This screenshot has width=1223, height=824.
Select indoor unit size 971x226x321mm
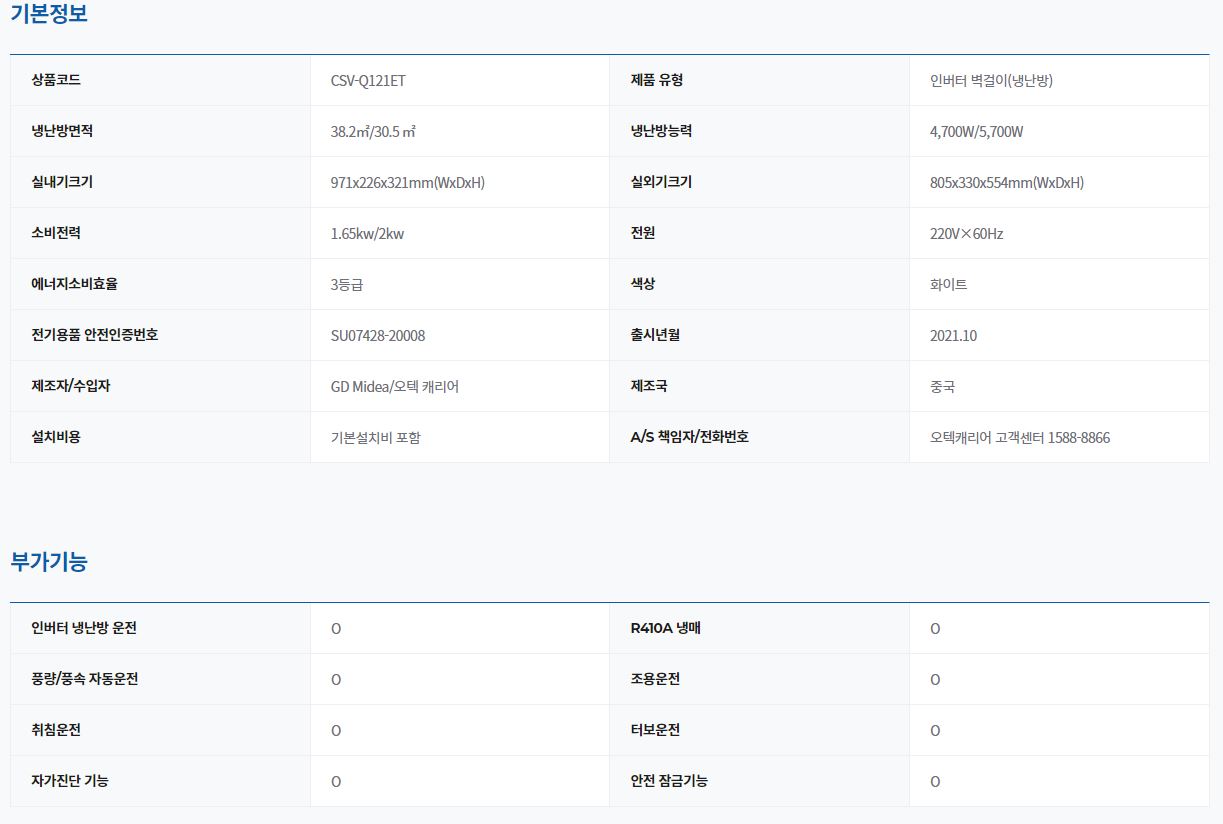point(407,183)
